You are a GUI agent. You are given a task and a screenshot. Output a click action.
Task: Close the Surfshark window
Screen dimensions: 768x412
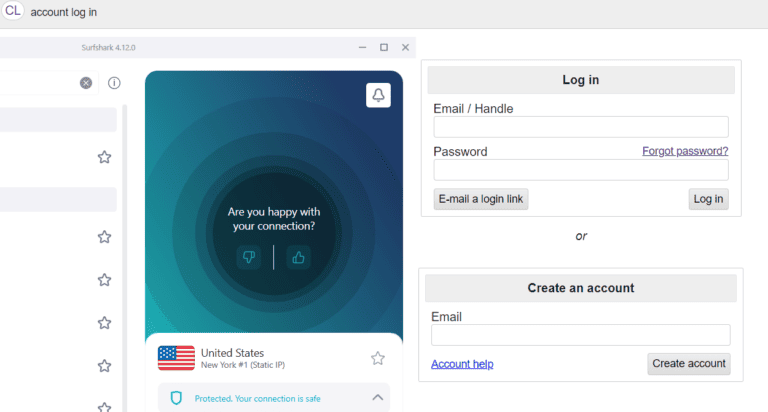[x=405, y=48]
